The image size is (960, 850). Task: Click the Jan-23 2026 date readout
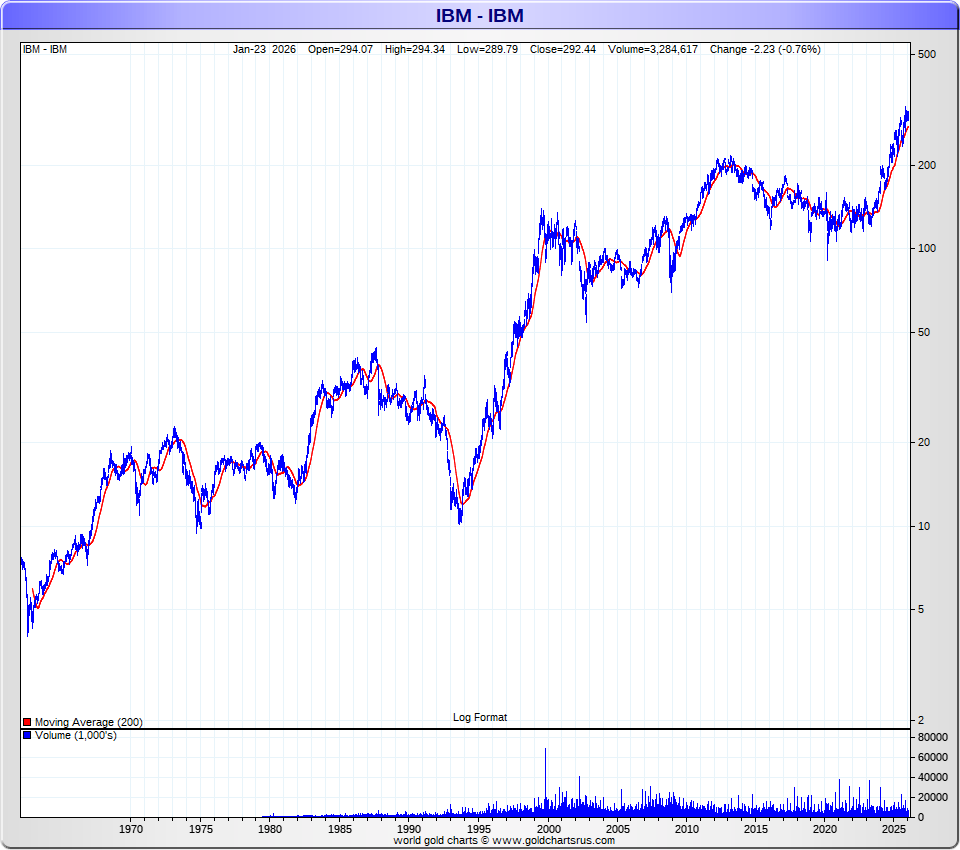[x=264, y=50]
